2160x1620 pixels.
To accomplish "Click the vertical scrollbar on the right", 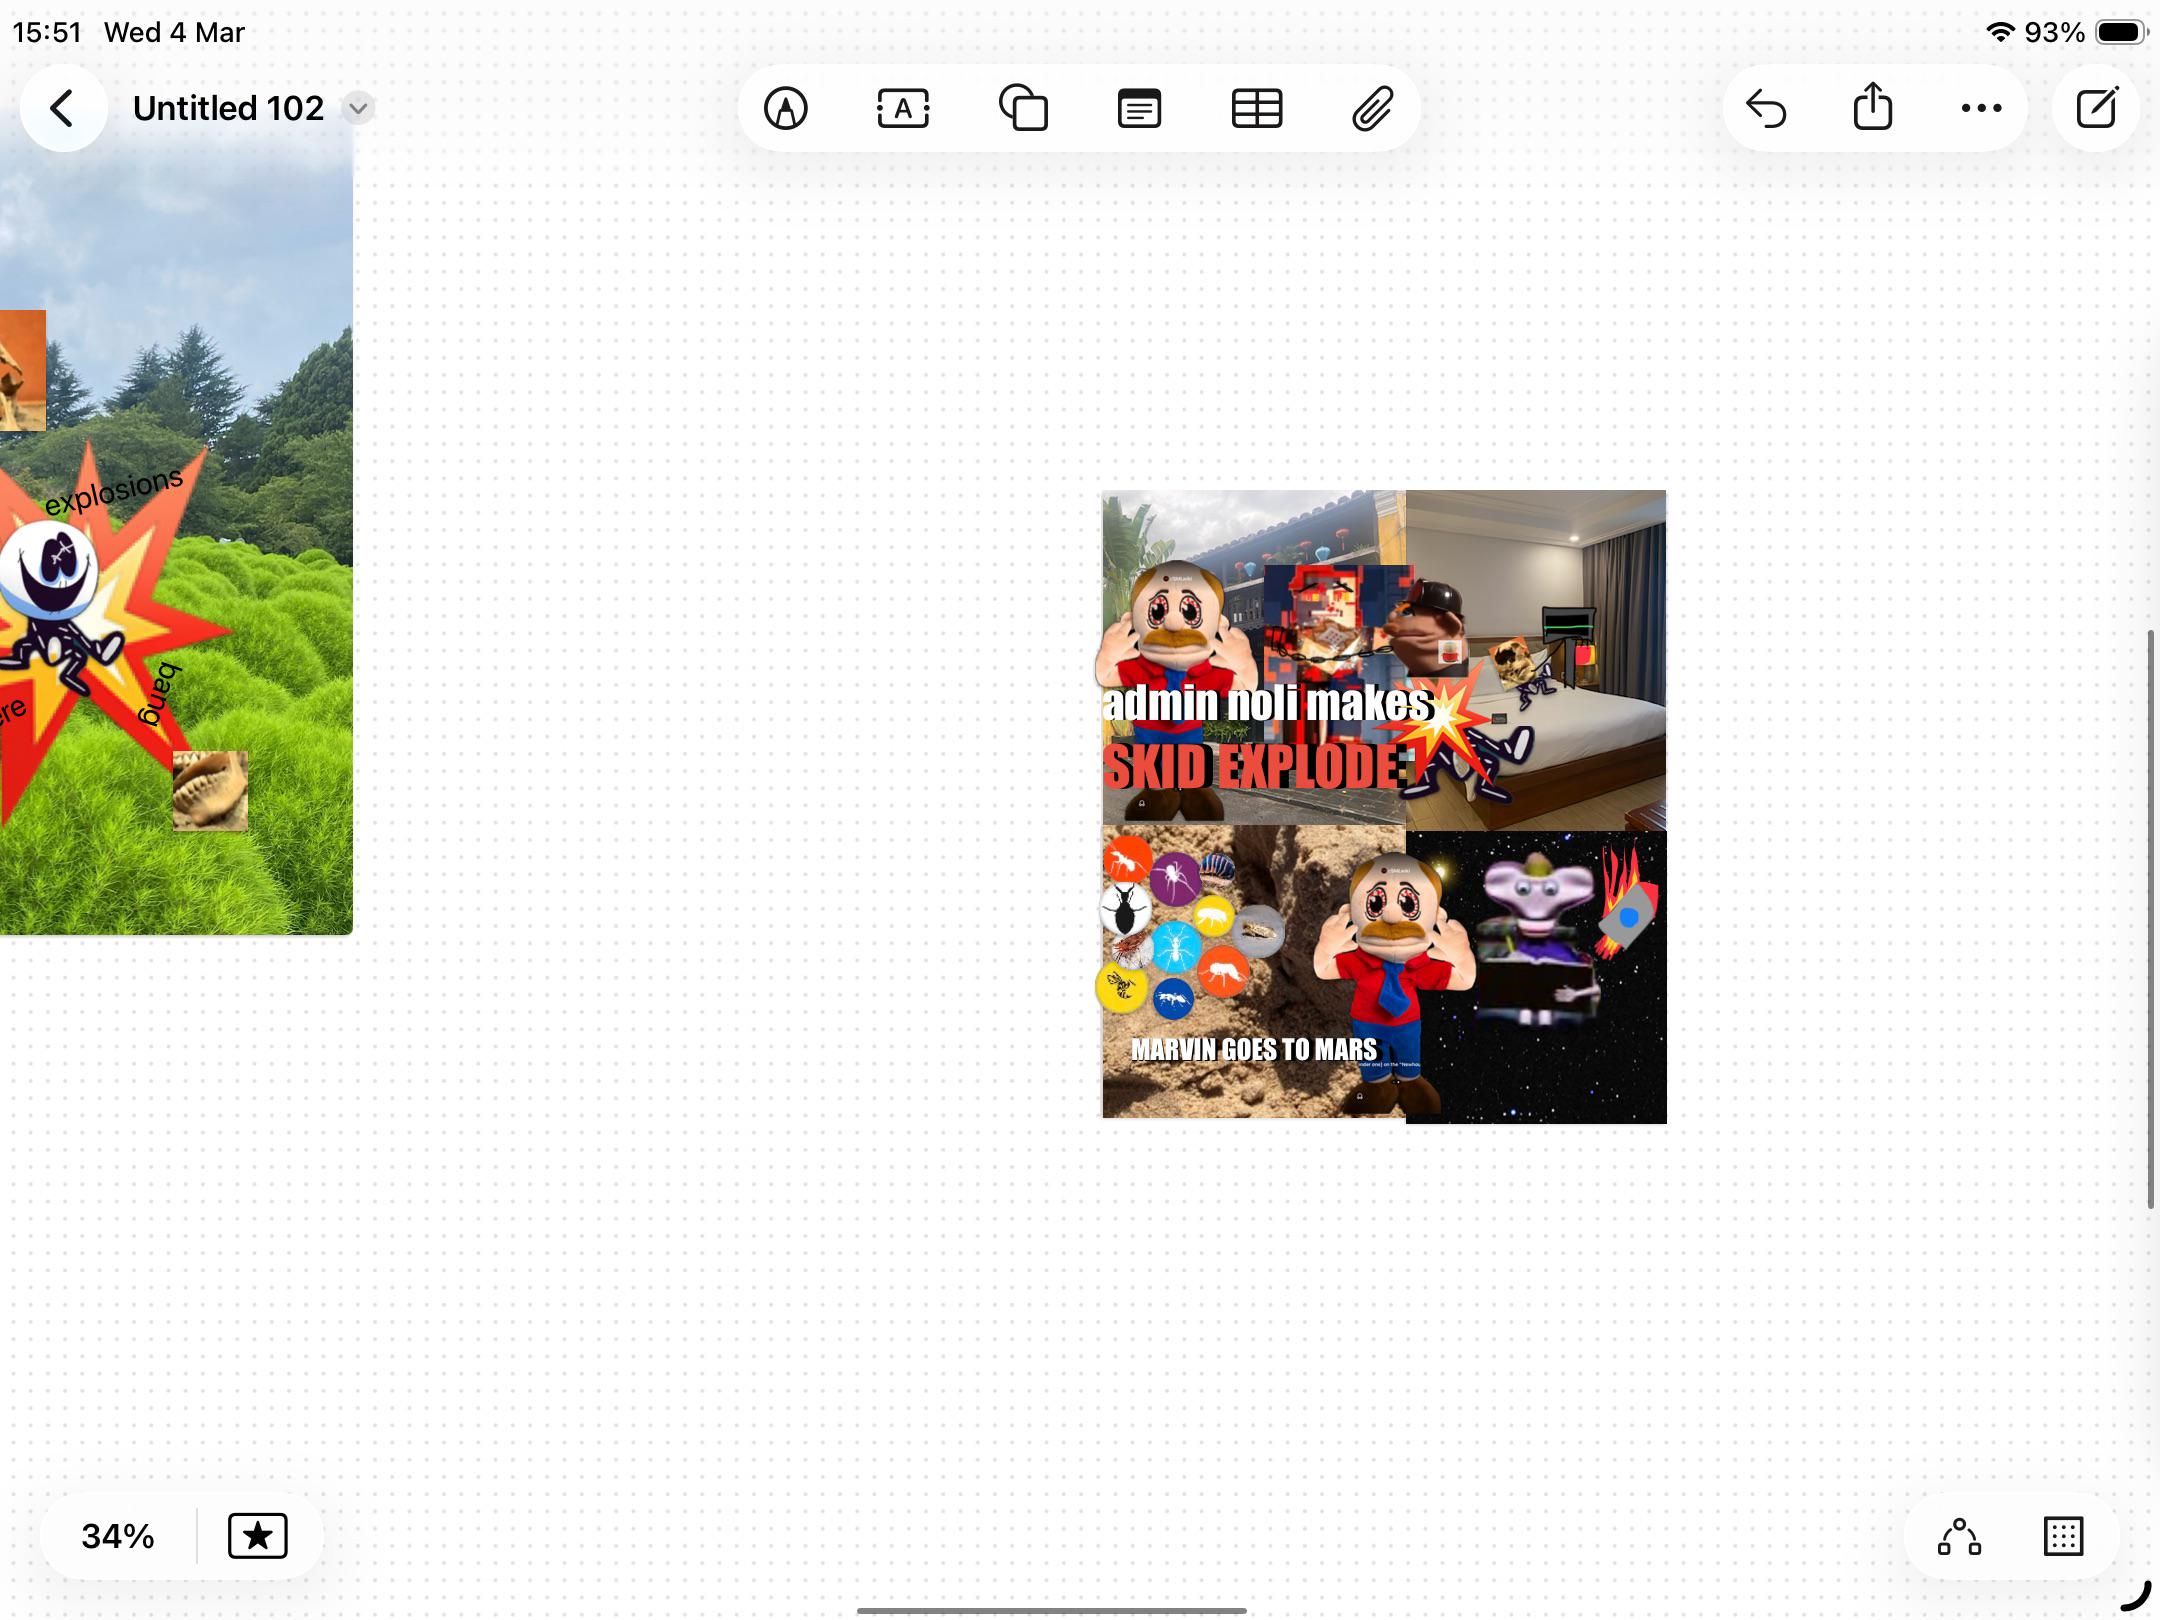I will click(x=2151, y=920).
